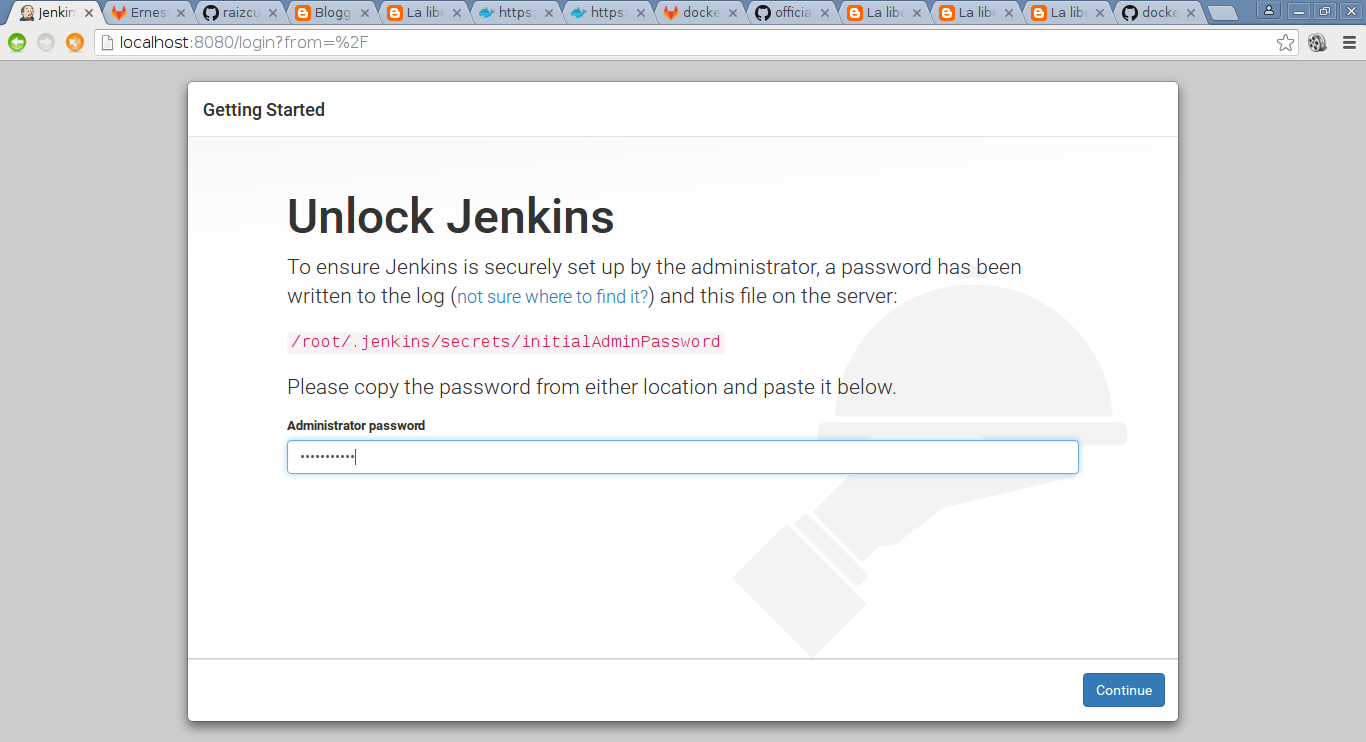Close the Jenkins tab

click(x=88, y=14)
